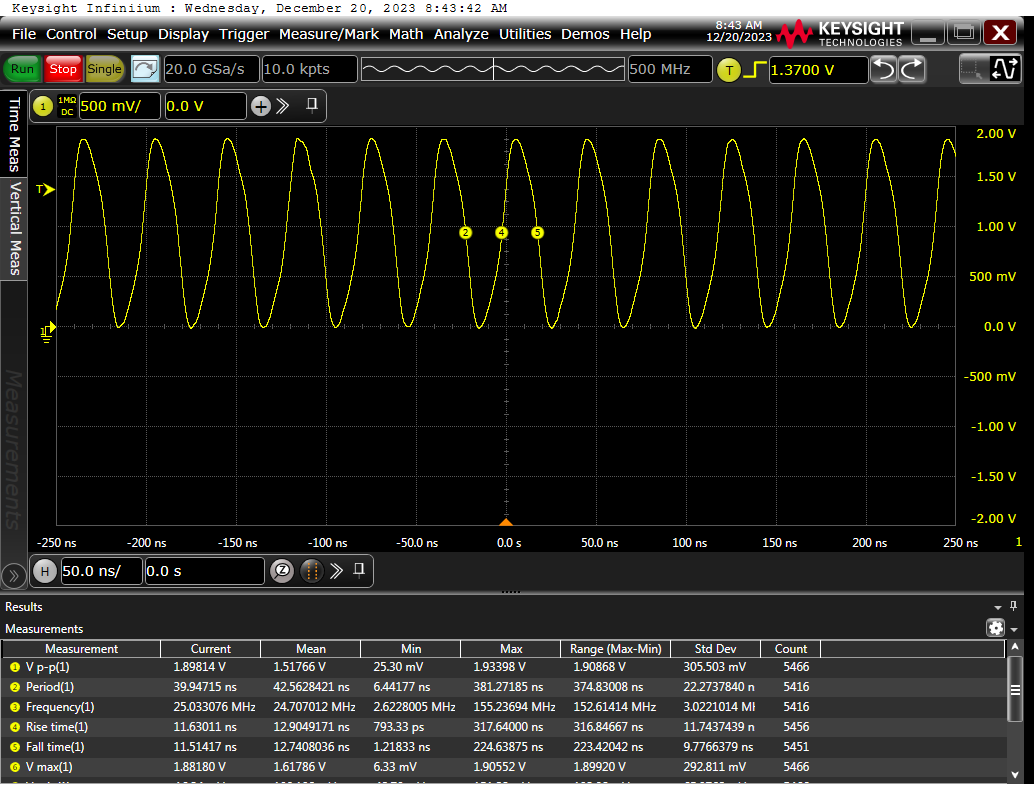Switch to Vertical Meas side tab
The height and width of the screenshot is (794, 1034).
click(x=14, y=228)
